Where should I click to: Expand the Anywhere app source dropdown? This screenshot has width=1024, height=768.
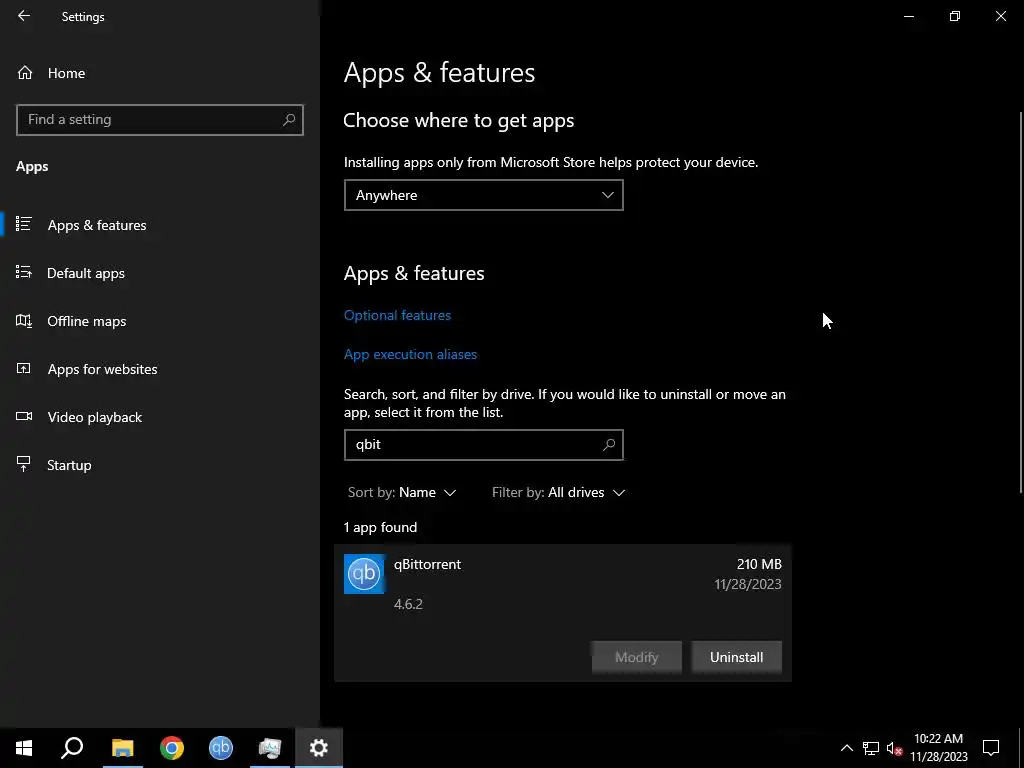tap(483, 195)
